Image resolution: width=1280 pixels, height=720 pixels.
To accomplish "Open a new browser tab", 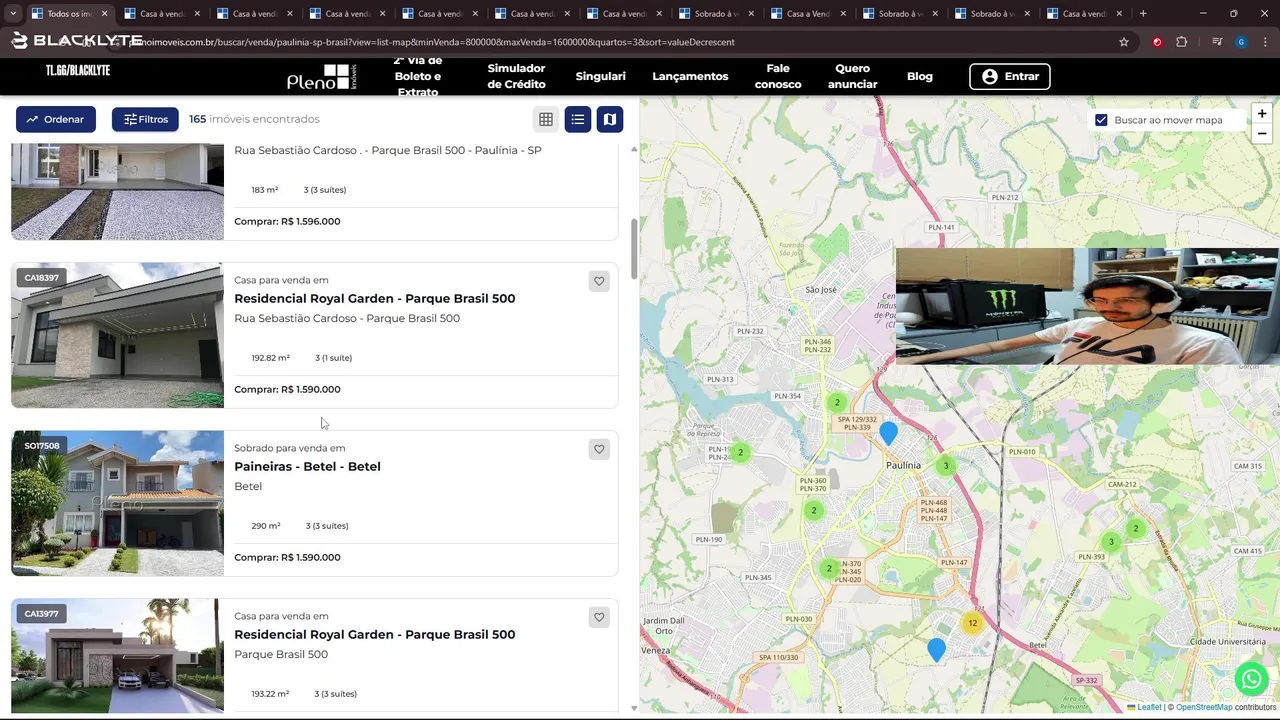I will tap(1143, 14).
